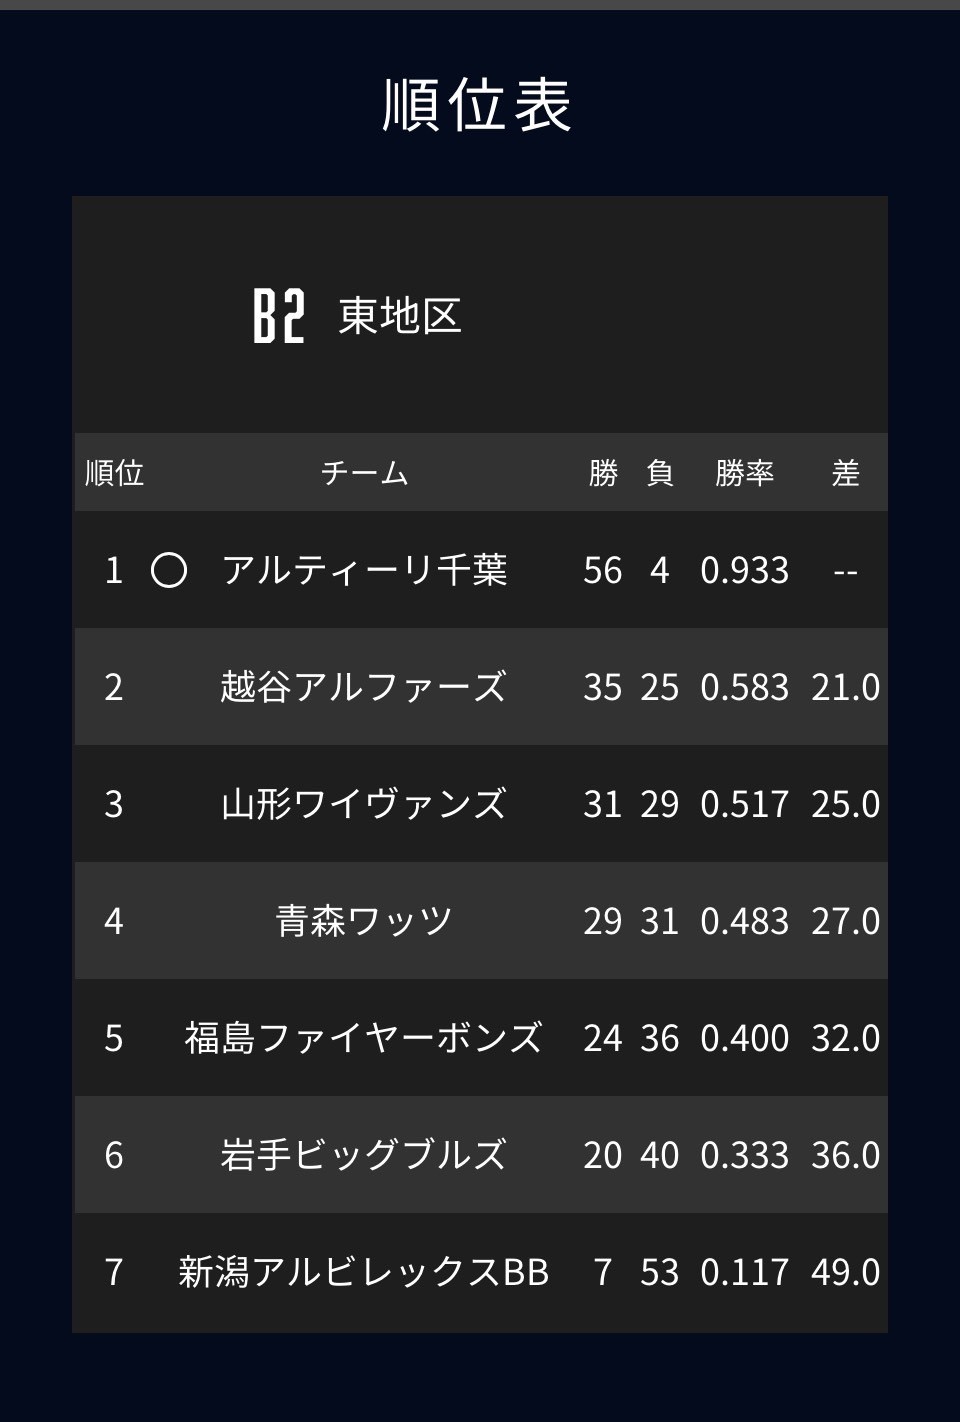Select the 青森ワッツ team name
The height and width of the screenshot is (1422, 960).
364,921
